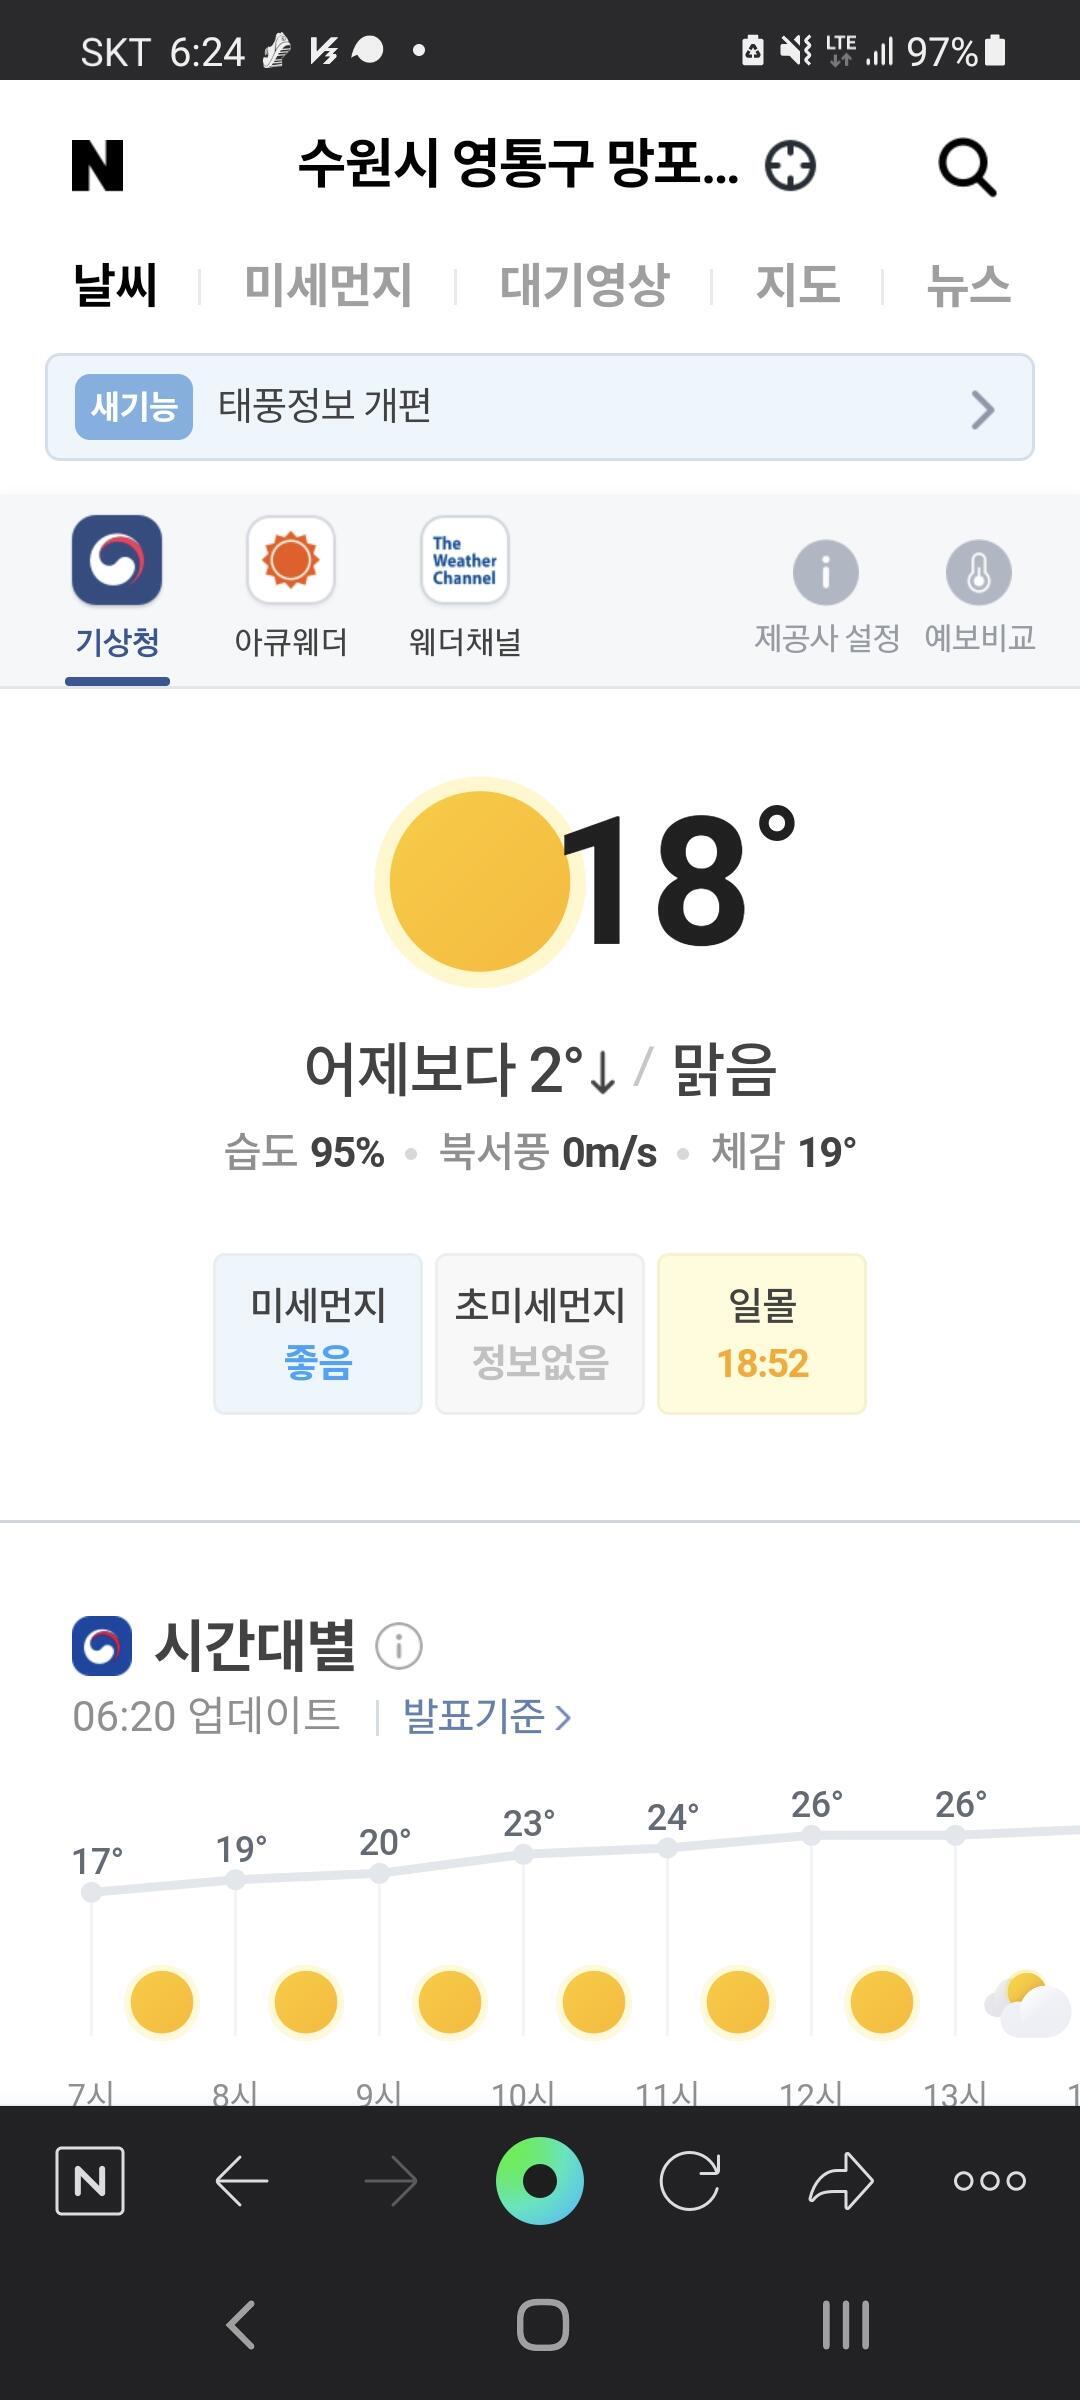Tap the 일몰 18:52 card
Viewport: 1080px width, 2400px height.
[762, 1333]
